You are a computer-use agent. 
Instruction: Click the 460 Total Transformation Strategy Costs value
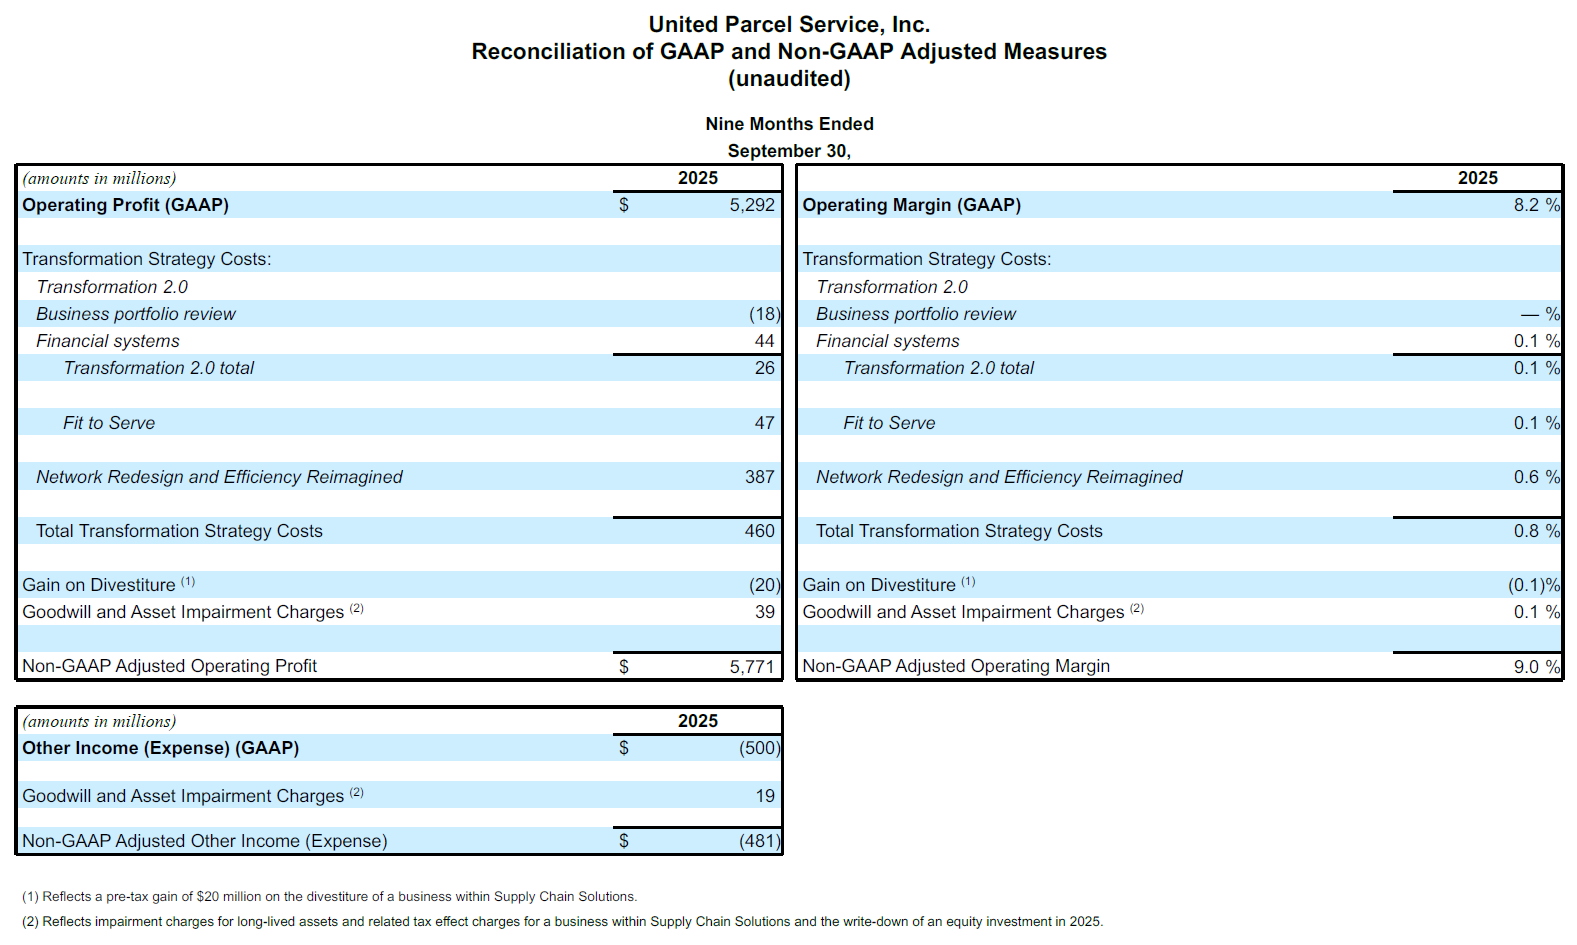(x=759, y=531)
